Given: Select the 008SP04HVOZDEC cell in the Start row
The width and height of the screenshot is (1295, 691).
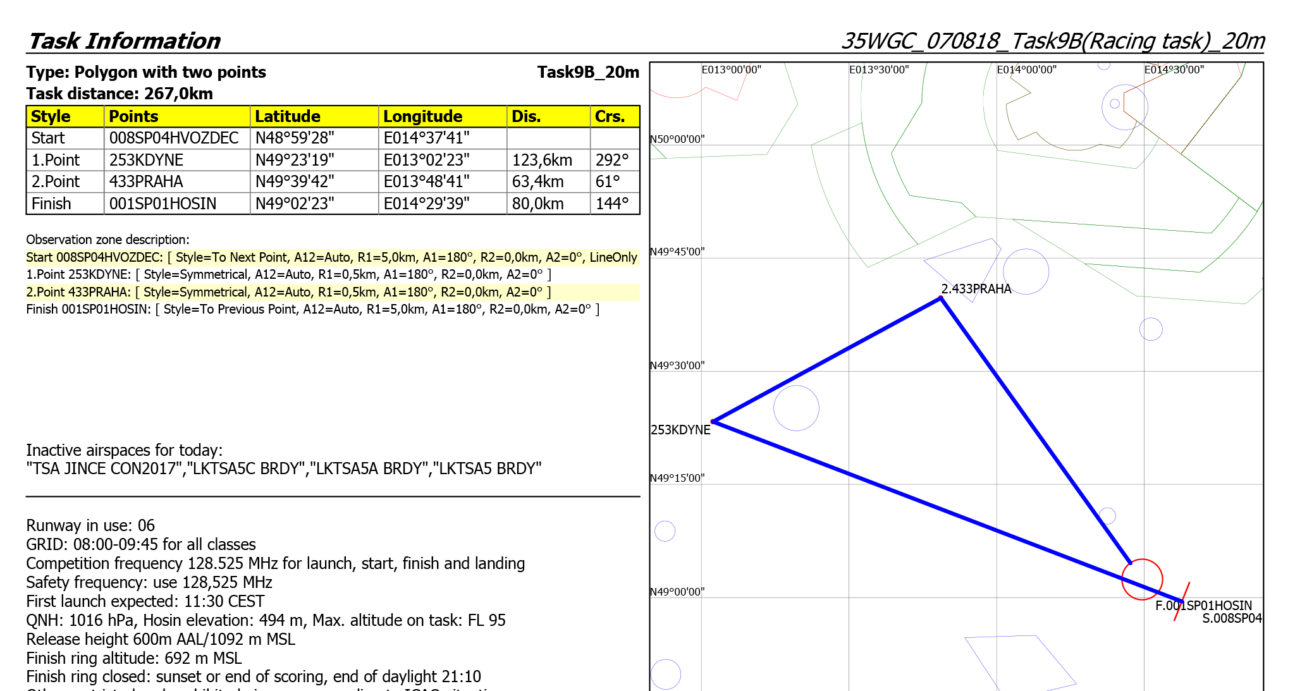Looking at the screenshot, I should click(x=176, y=138).
